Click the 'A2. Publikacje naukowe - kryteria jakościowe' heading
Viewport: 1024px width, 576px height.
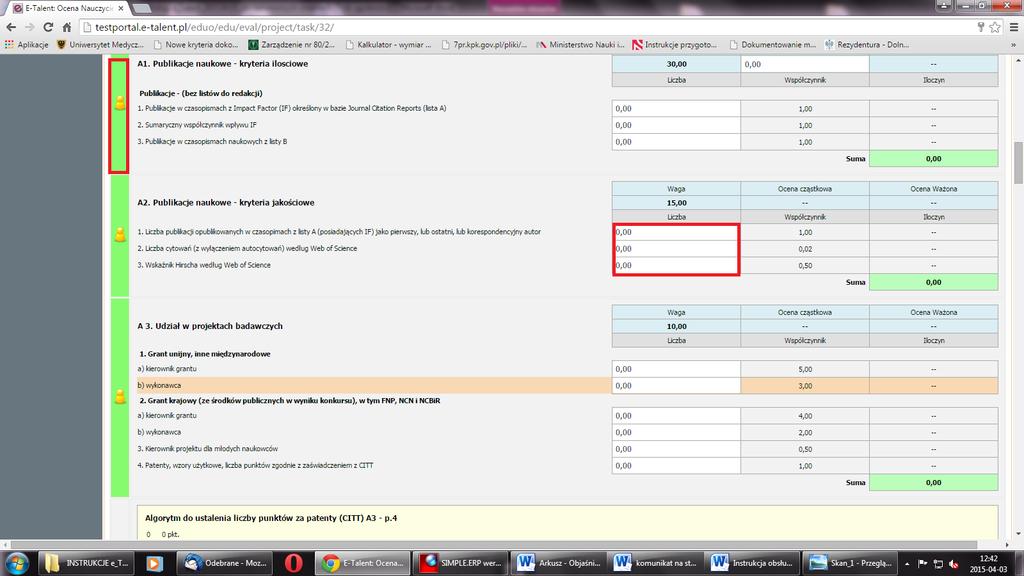point(226,202)
